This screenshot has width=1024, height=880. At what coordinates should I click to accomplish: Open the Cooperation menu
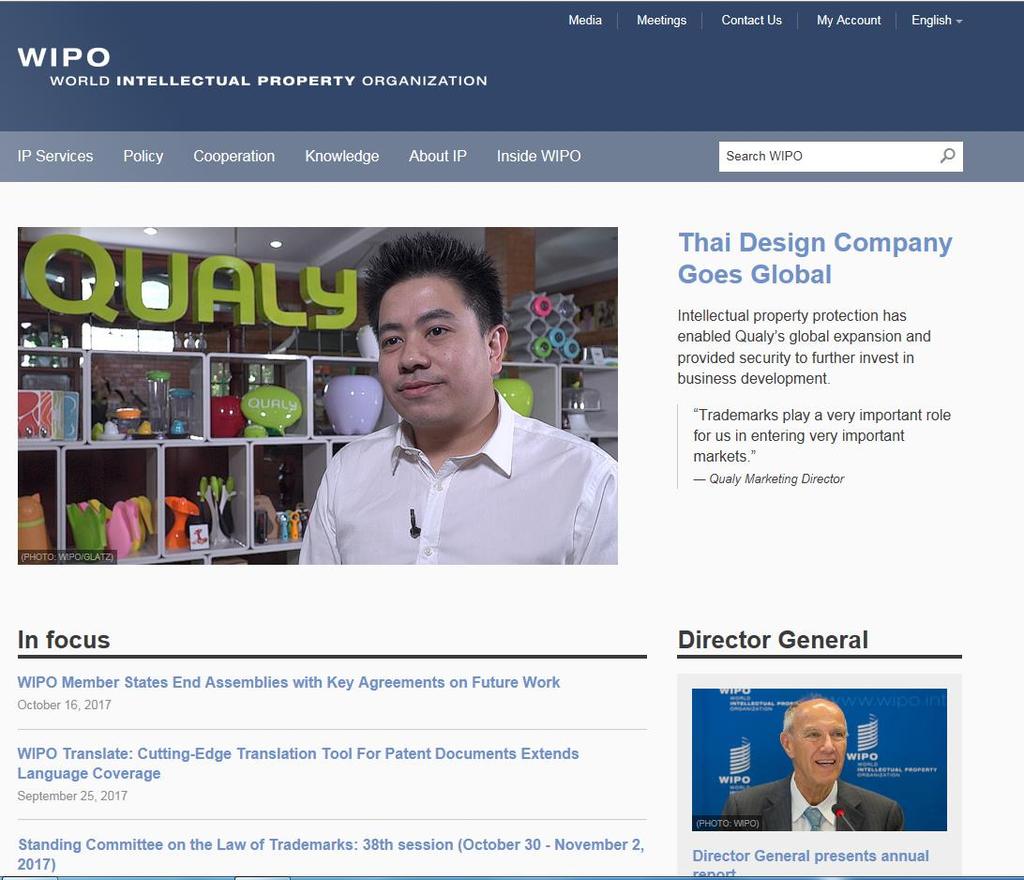tap(234, 156)
